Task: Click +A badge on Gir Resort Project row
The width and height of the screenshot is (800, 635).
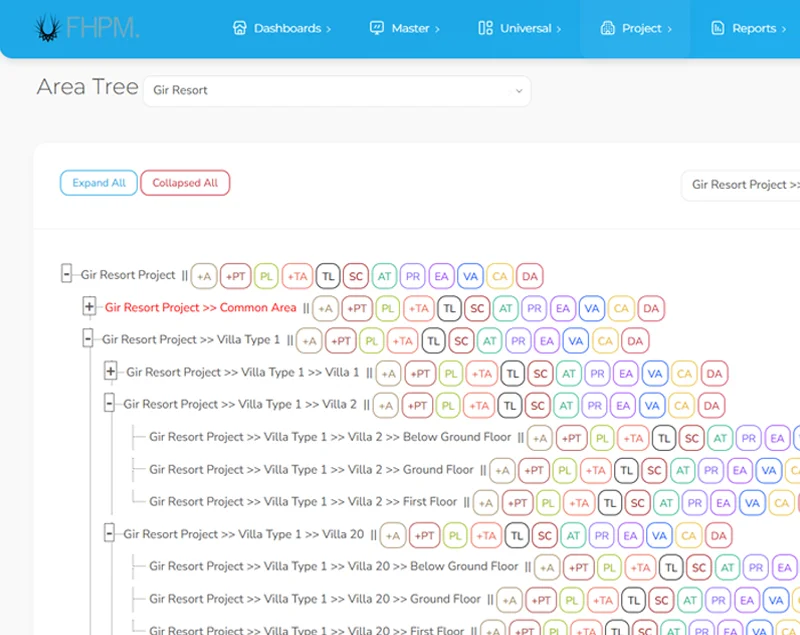Action: coord(204,276)
